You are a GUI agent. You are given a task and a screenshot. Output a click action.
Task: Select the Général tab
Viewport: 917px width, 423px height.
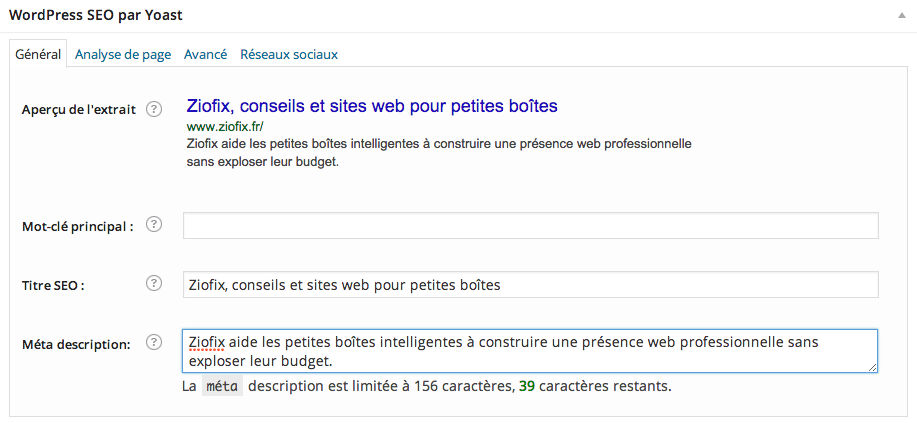pyautogui.click(x=38, y=54)
